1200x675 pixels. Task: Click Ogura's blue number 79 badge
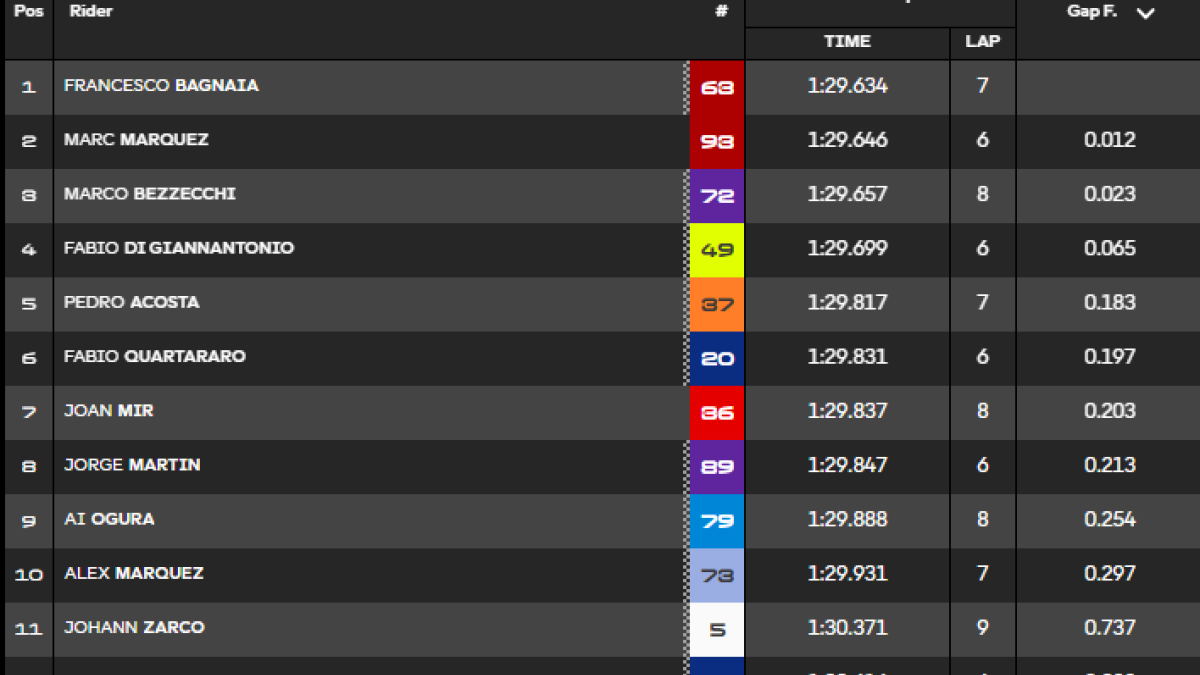(717, 521)
